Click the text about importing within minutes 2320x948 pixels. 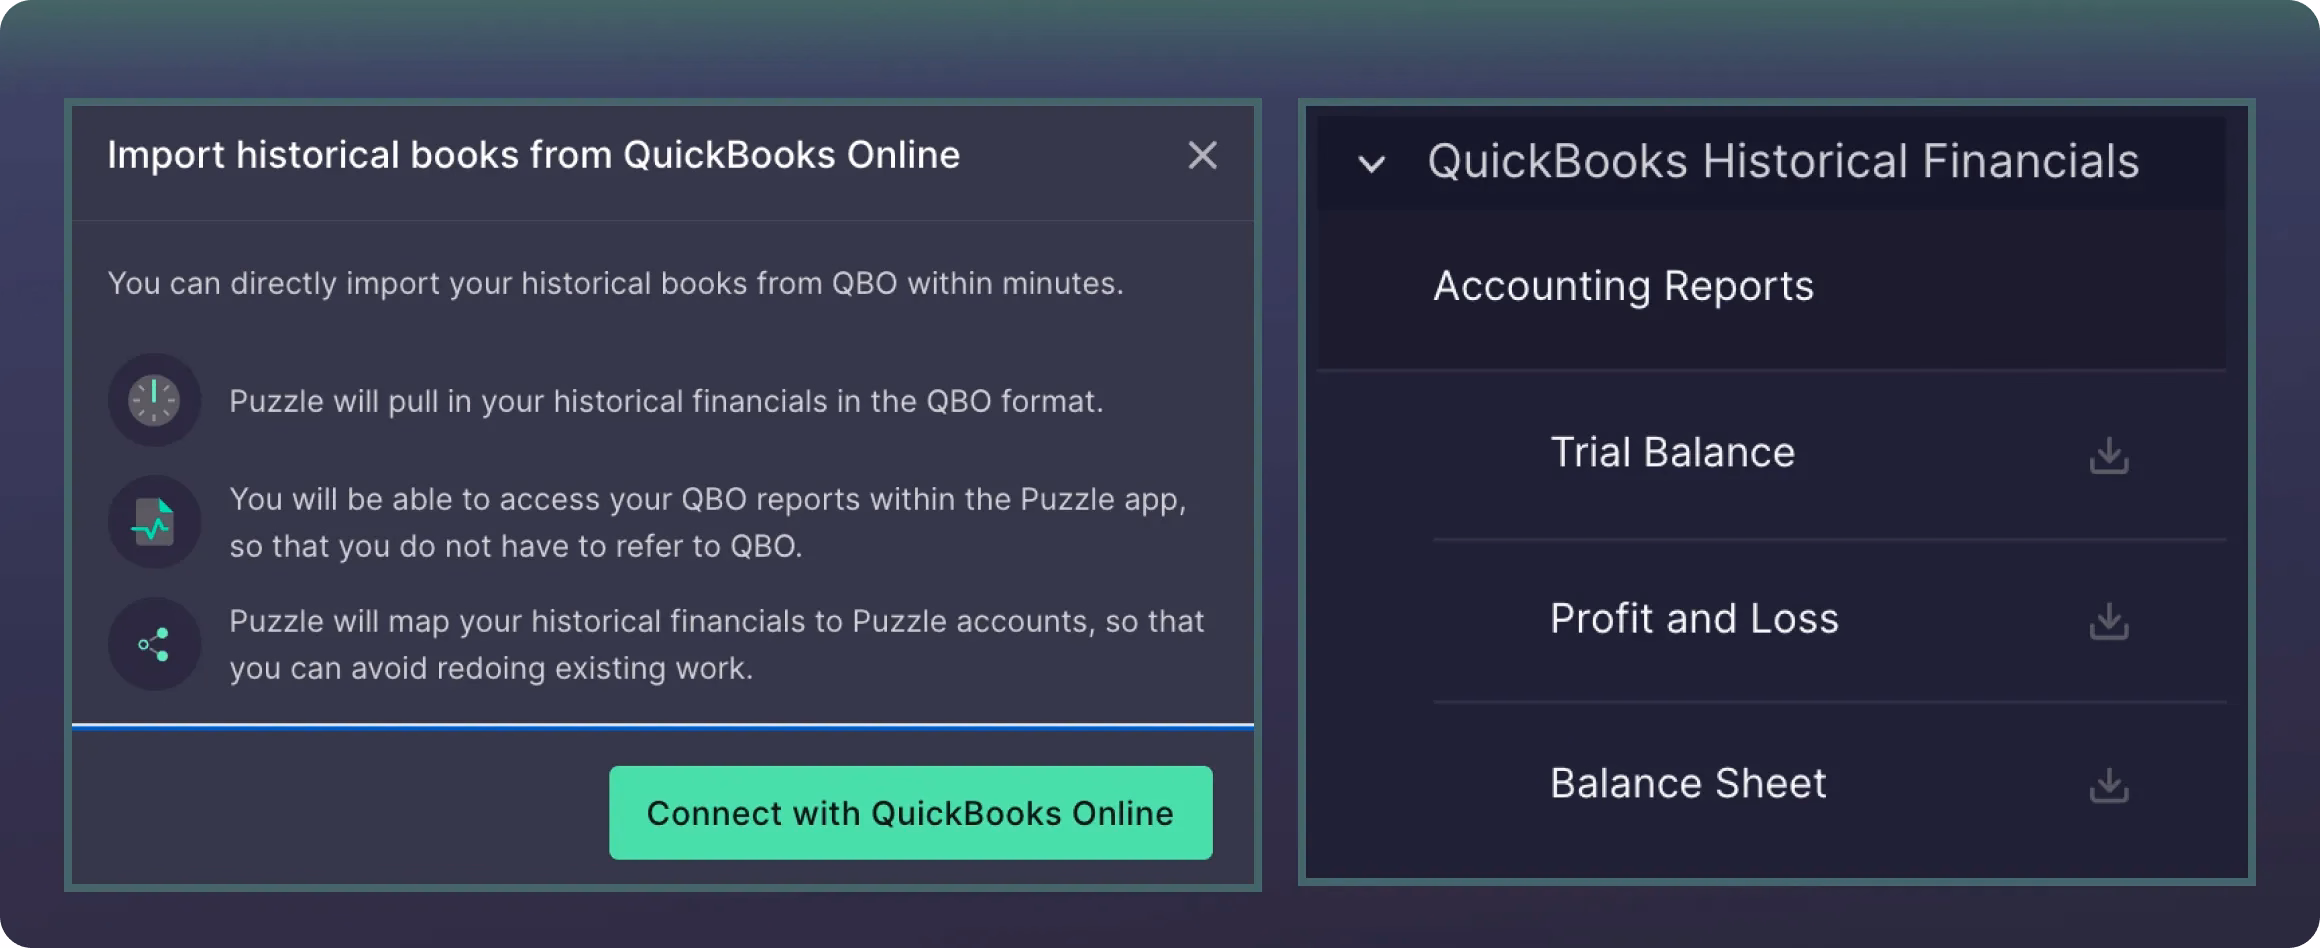point(615,283)
